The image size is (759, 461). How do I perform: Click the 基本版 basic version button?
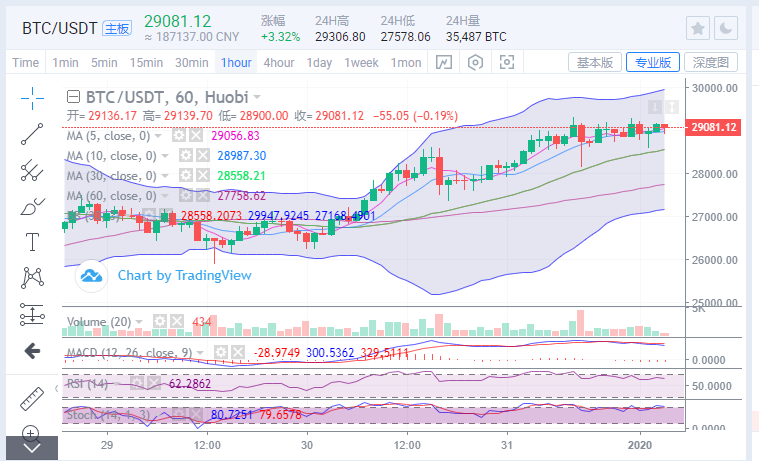596,62
